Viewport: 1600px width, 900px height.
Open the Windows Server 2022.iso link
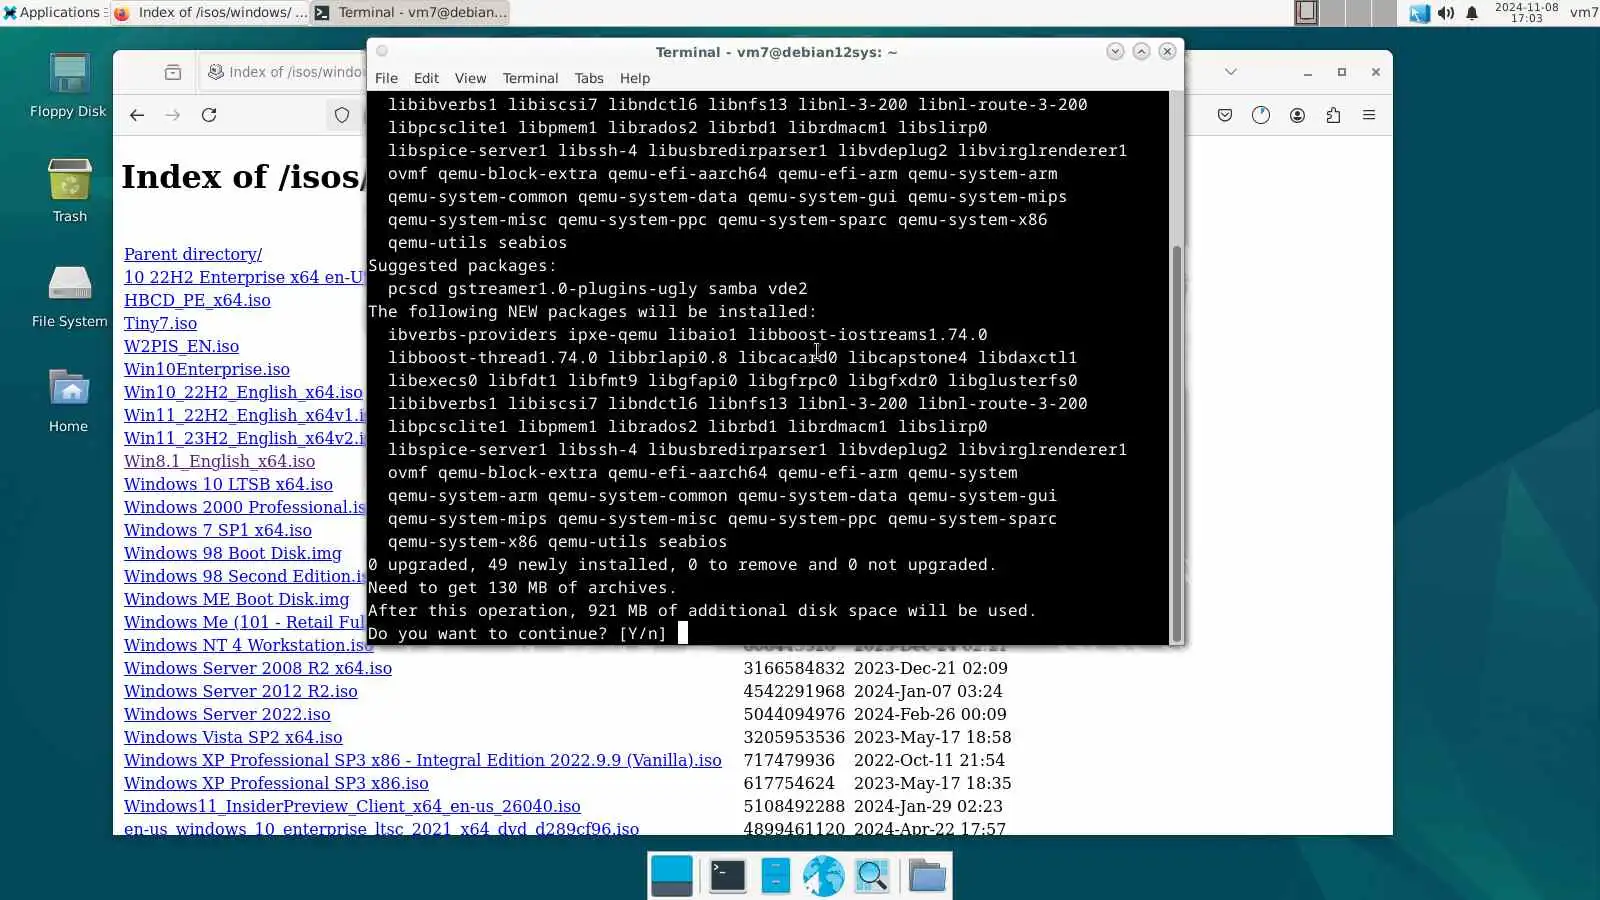(x=227, y=714)
